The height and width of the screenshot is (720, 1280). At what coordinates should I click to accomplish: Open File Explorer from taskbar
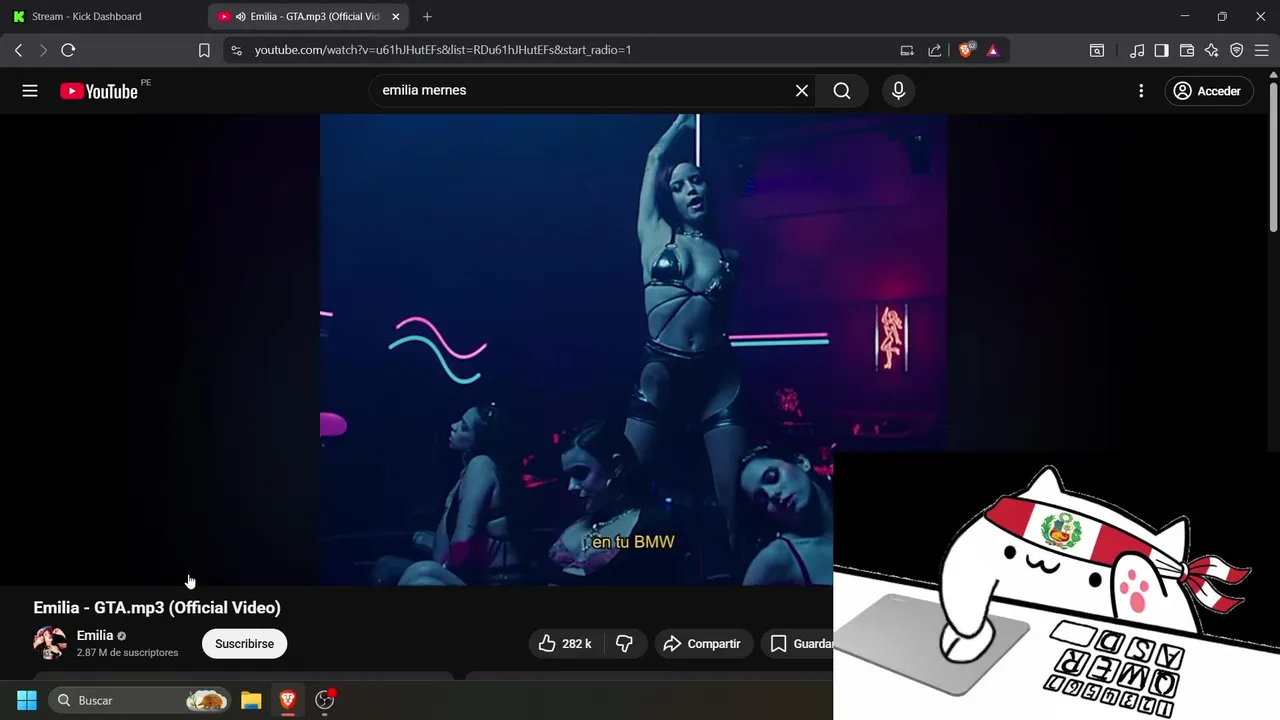251,700
